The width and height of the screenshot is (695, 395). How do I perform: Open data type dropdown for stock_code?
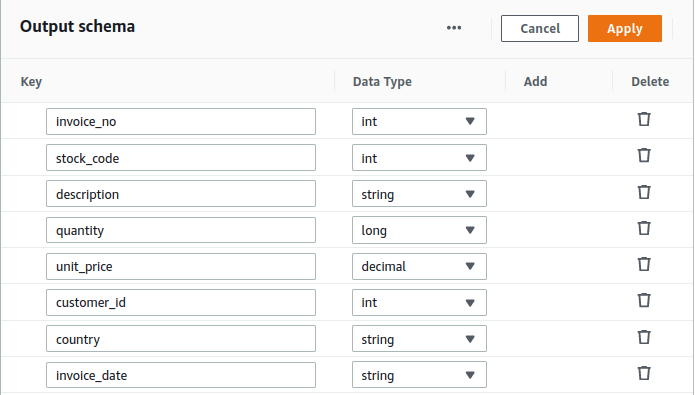tap(419, 158)
